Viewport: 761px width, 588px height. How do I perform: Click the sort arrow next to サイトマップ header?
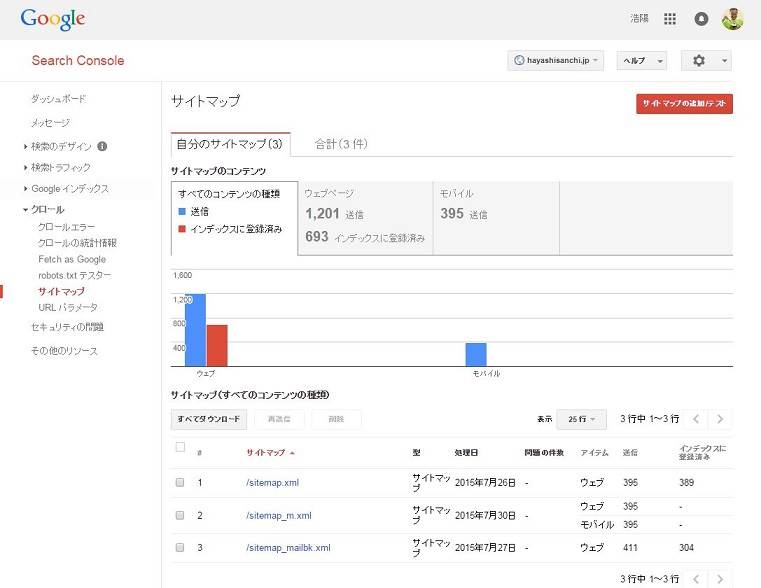coord(292,453)
